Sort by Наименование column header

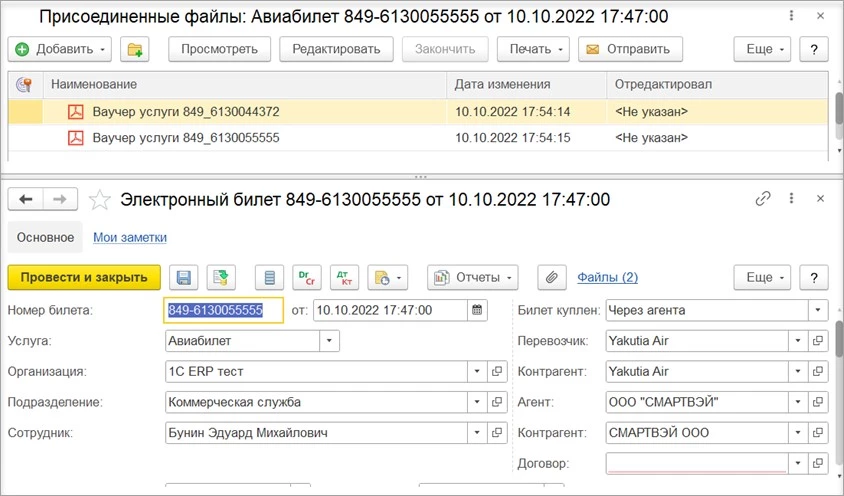(245, 85)
